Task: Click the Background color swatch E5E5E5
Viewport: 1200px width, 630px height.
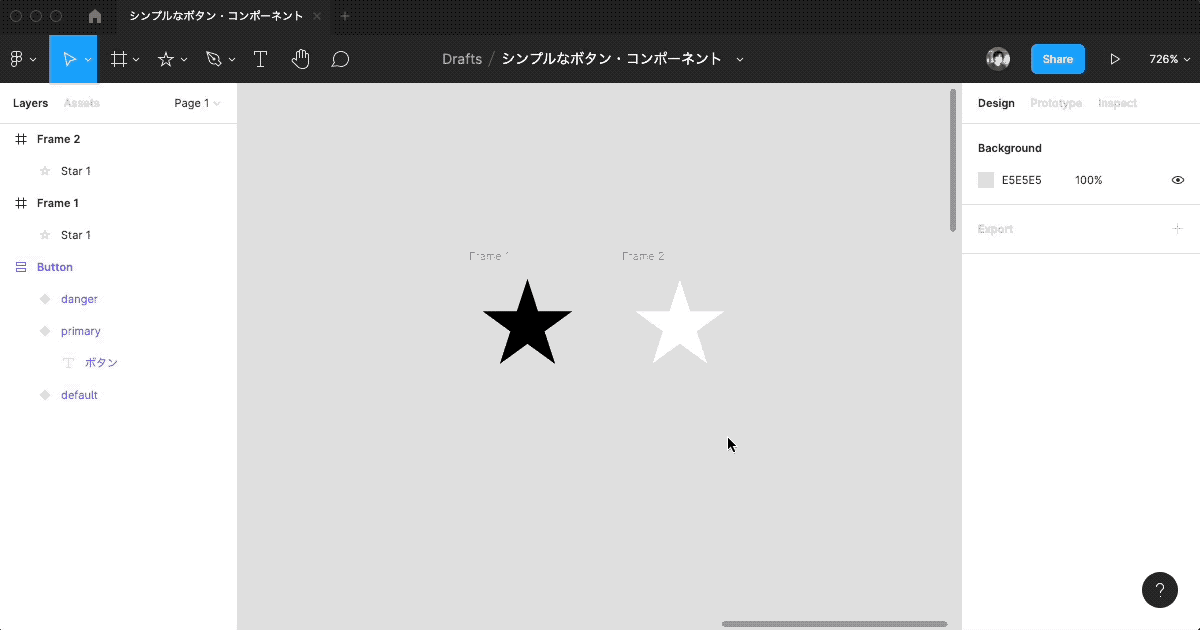Action: click(x=986, y=180)
